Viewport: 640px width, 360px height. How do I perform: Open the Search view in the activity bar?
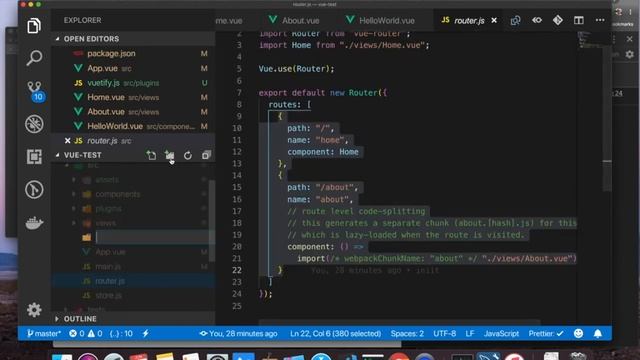34,58
